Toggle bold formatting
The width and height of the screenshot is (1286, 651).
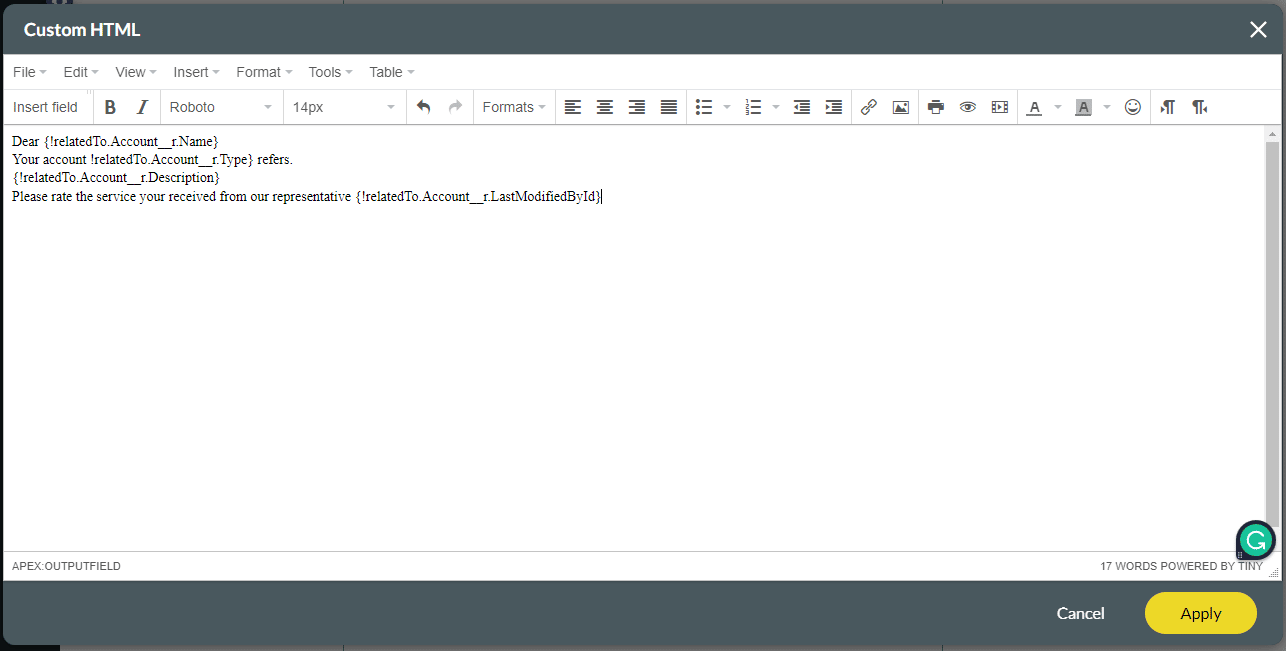click(x=111, y=107)
